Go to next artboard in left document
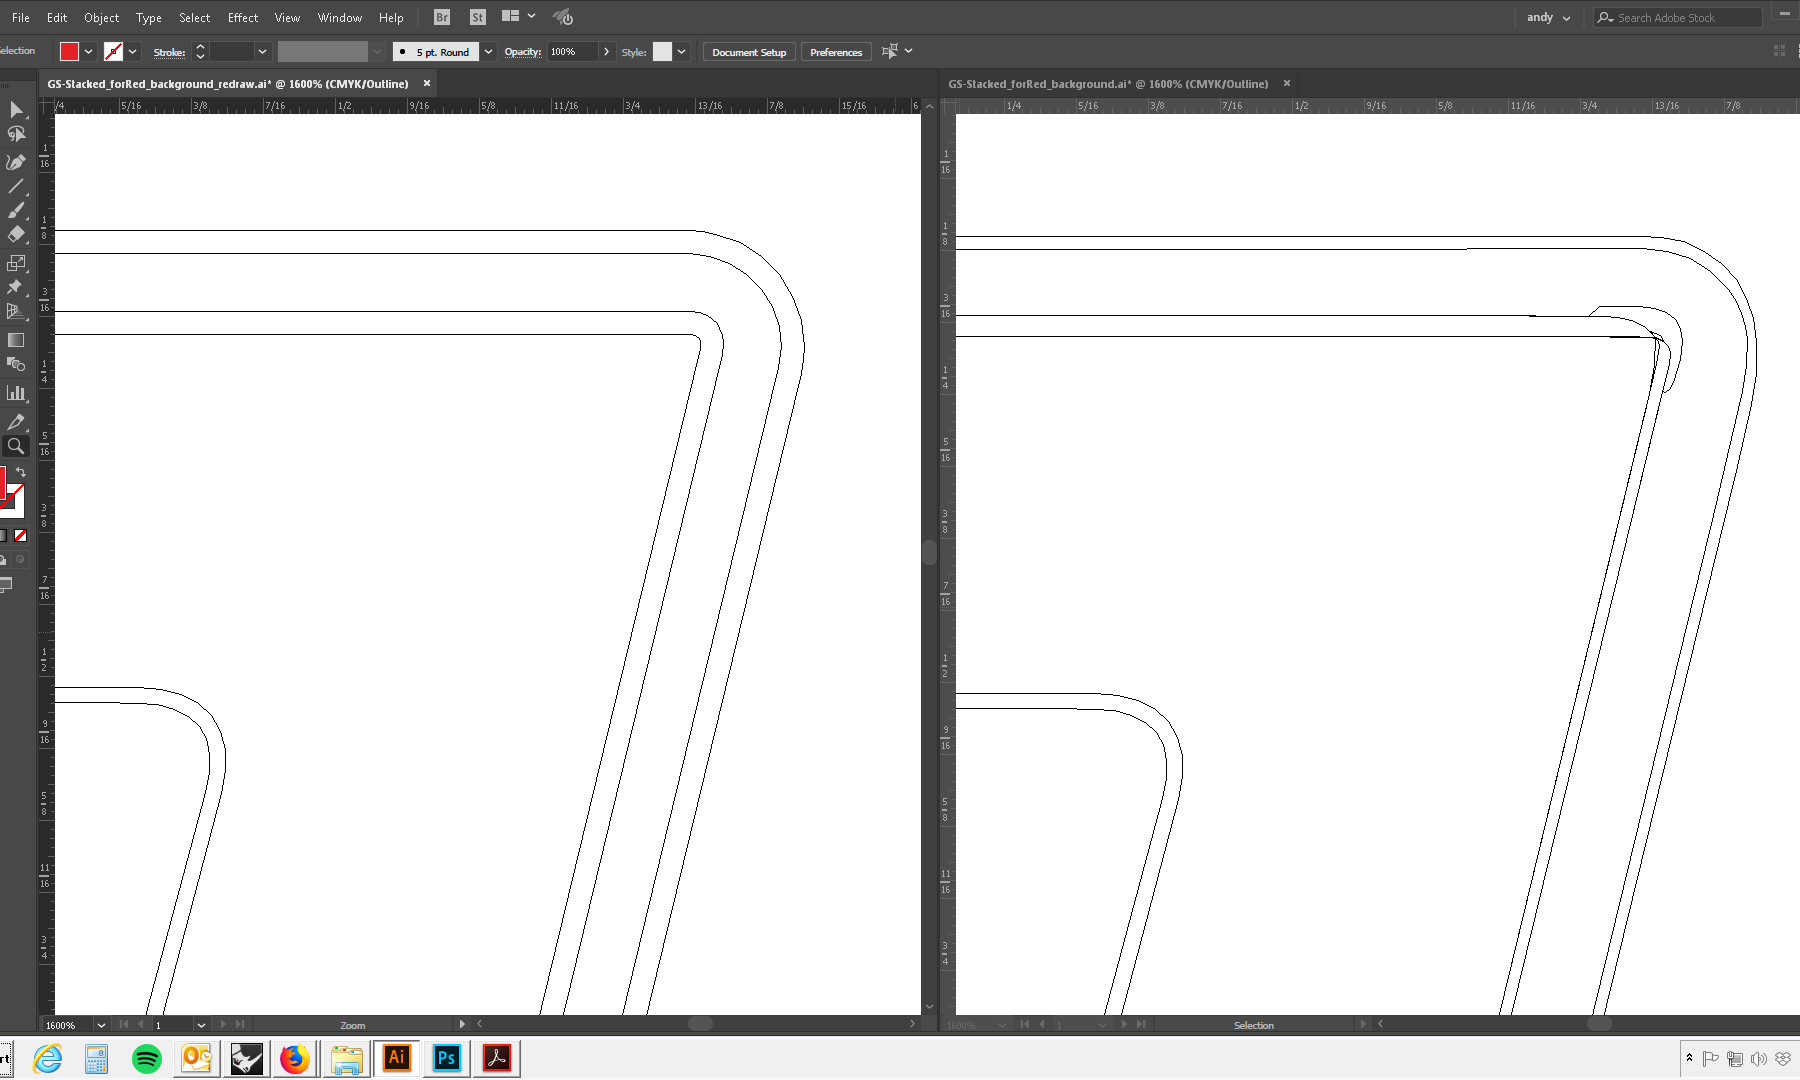 tap(223, 1024)
